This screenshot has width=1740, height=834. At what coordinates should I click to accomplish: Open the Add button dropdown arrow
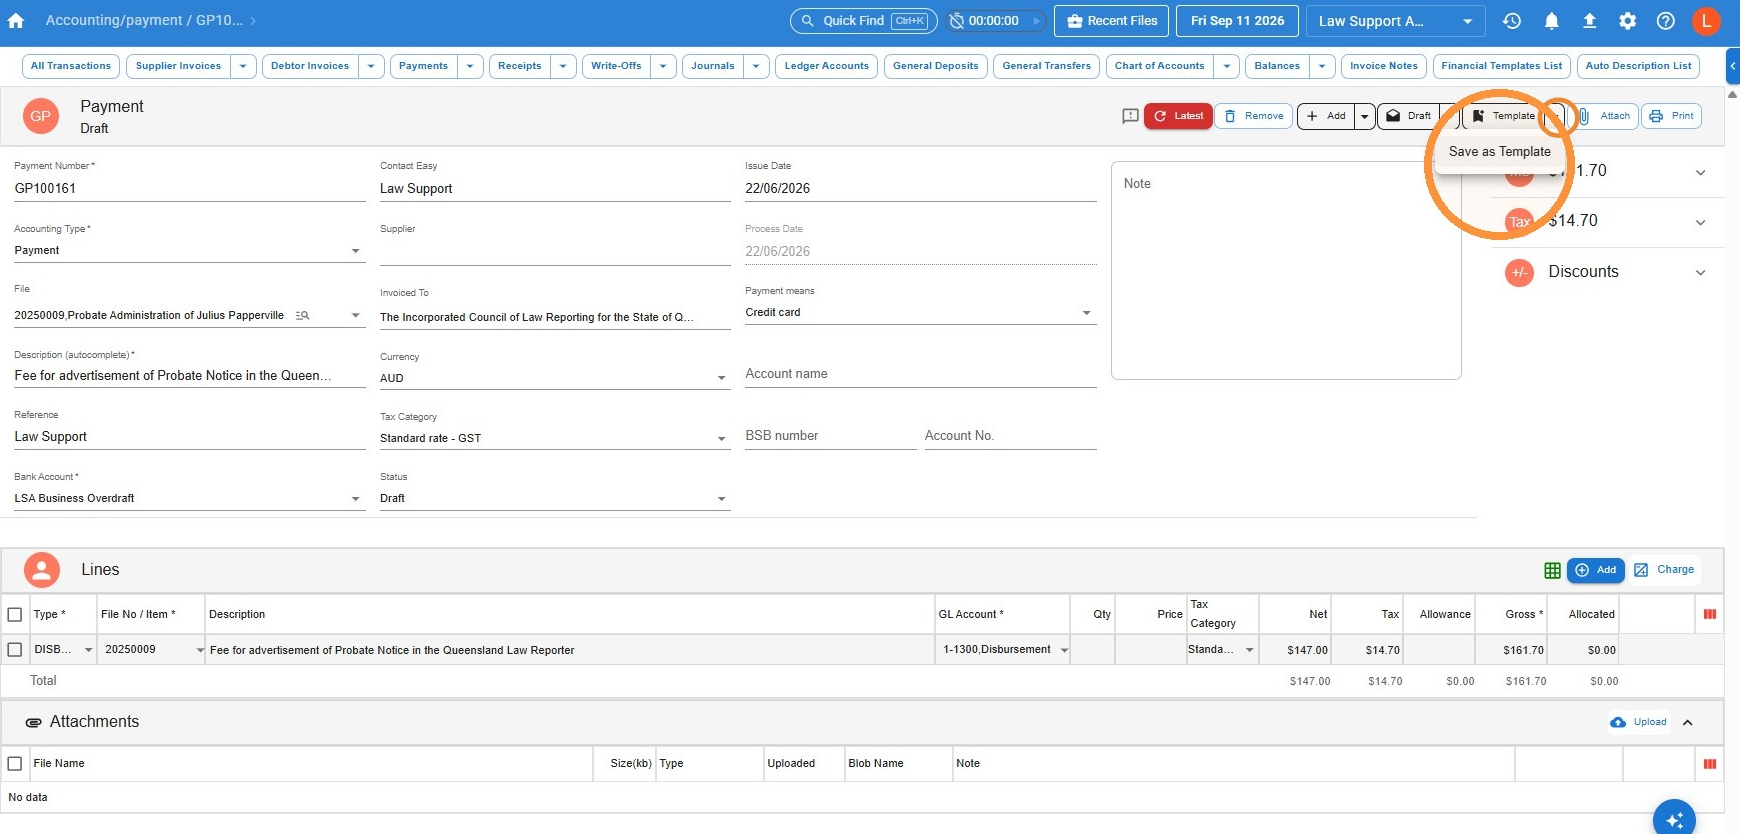tap(1364, 116)
